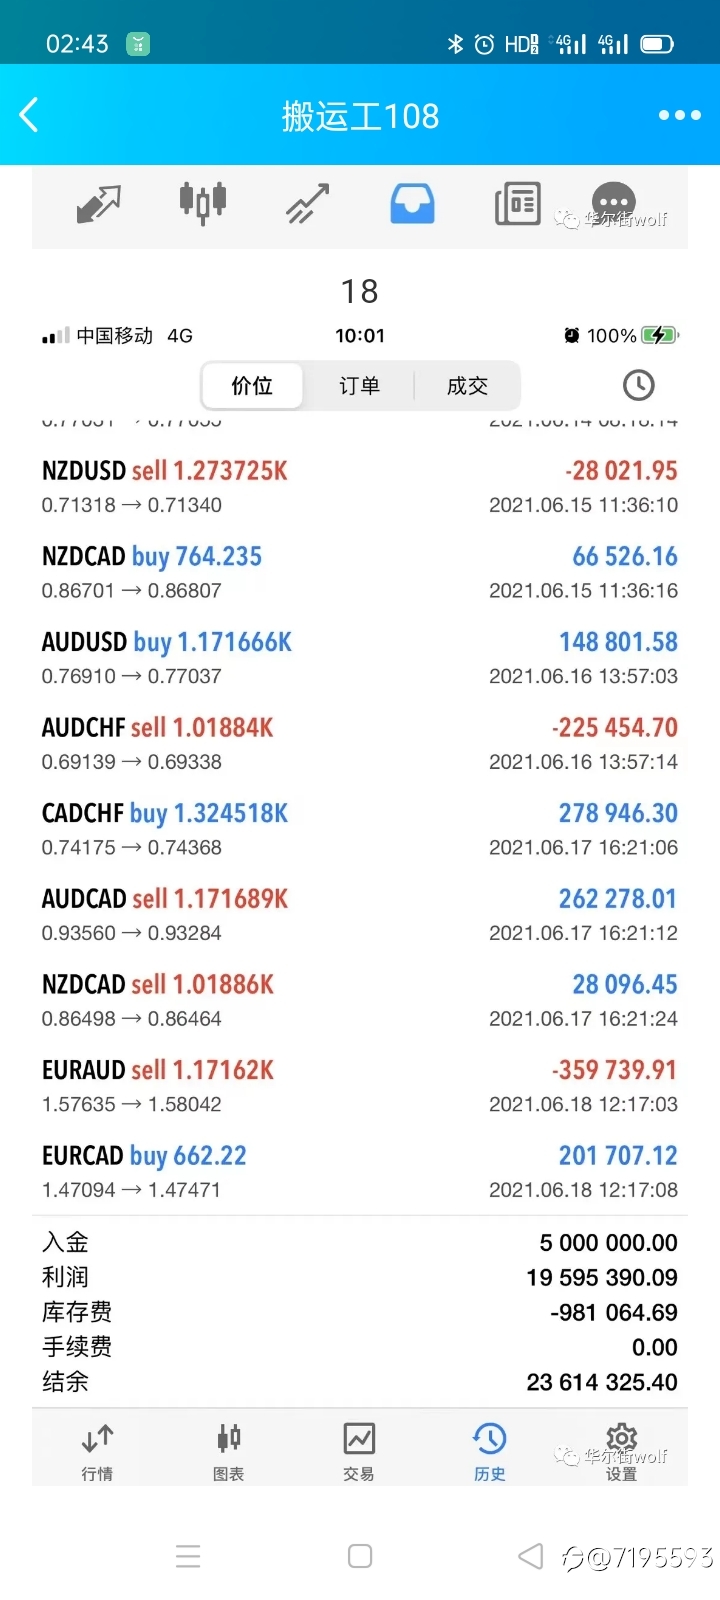
Task: Open 历史 in bottom navigation
Action: (490, 1452)
